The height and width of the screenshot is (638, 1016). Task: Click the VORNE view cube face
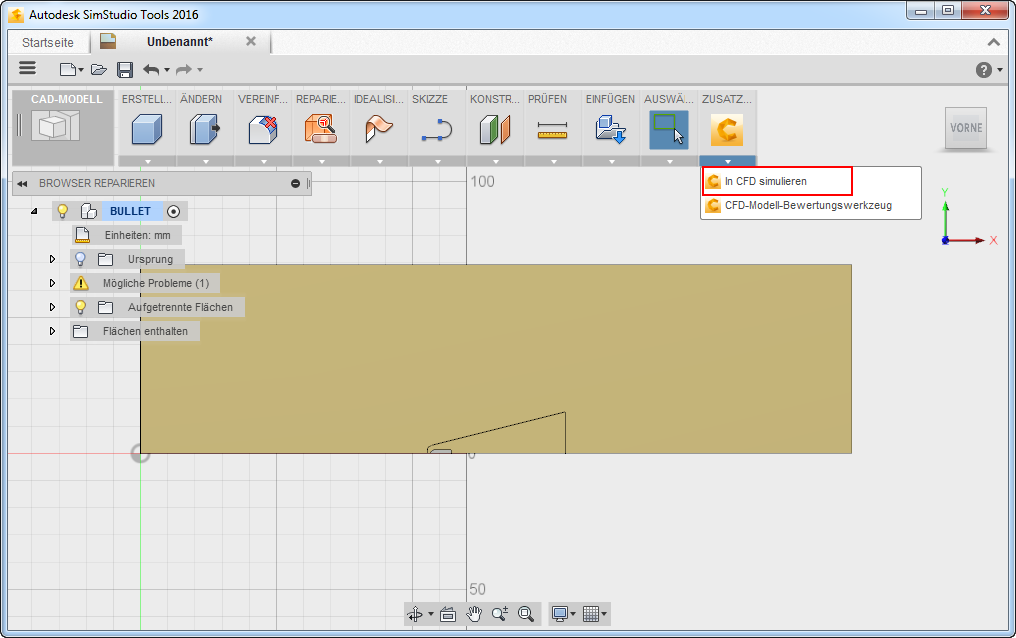(x=965, y=128)
